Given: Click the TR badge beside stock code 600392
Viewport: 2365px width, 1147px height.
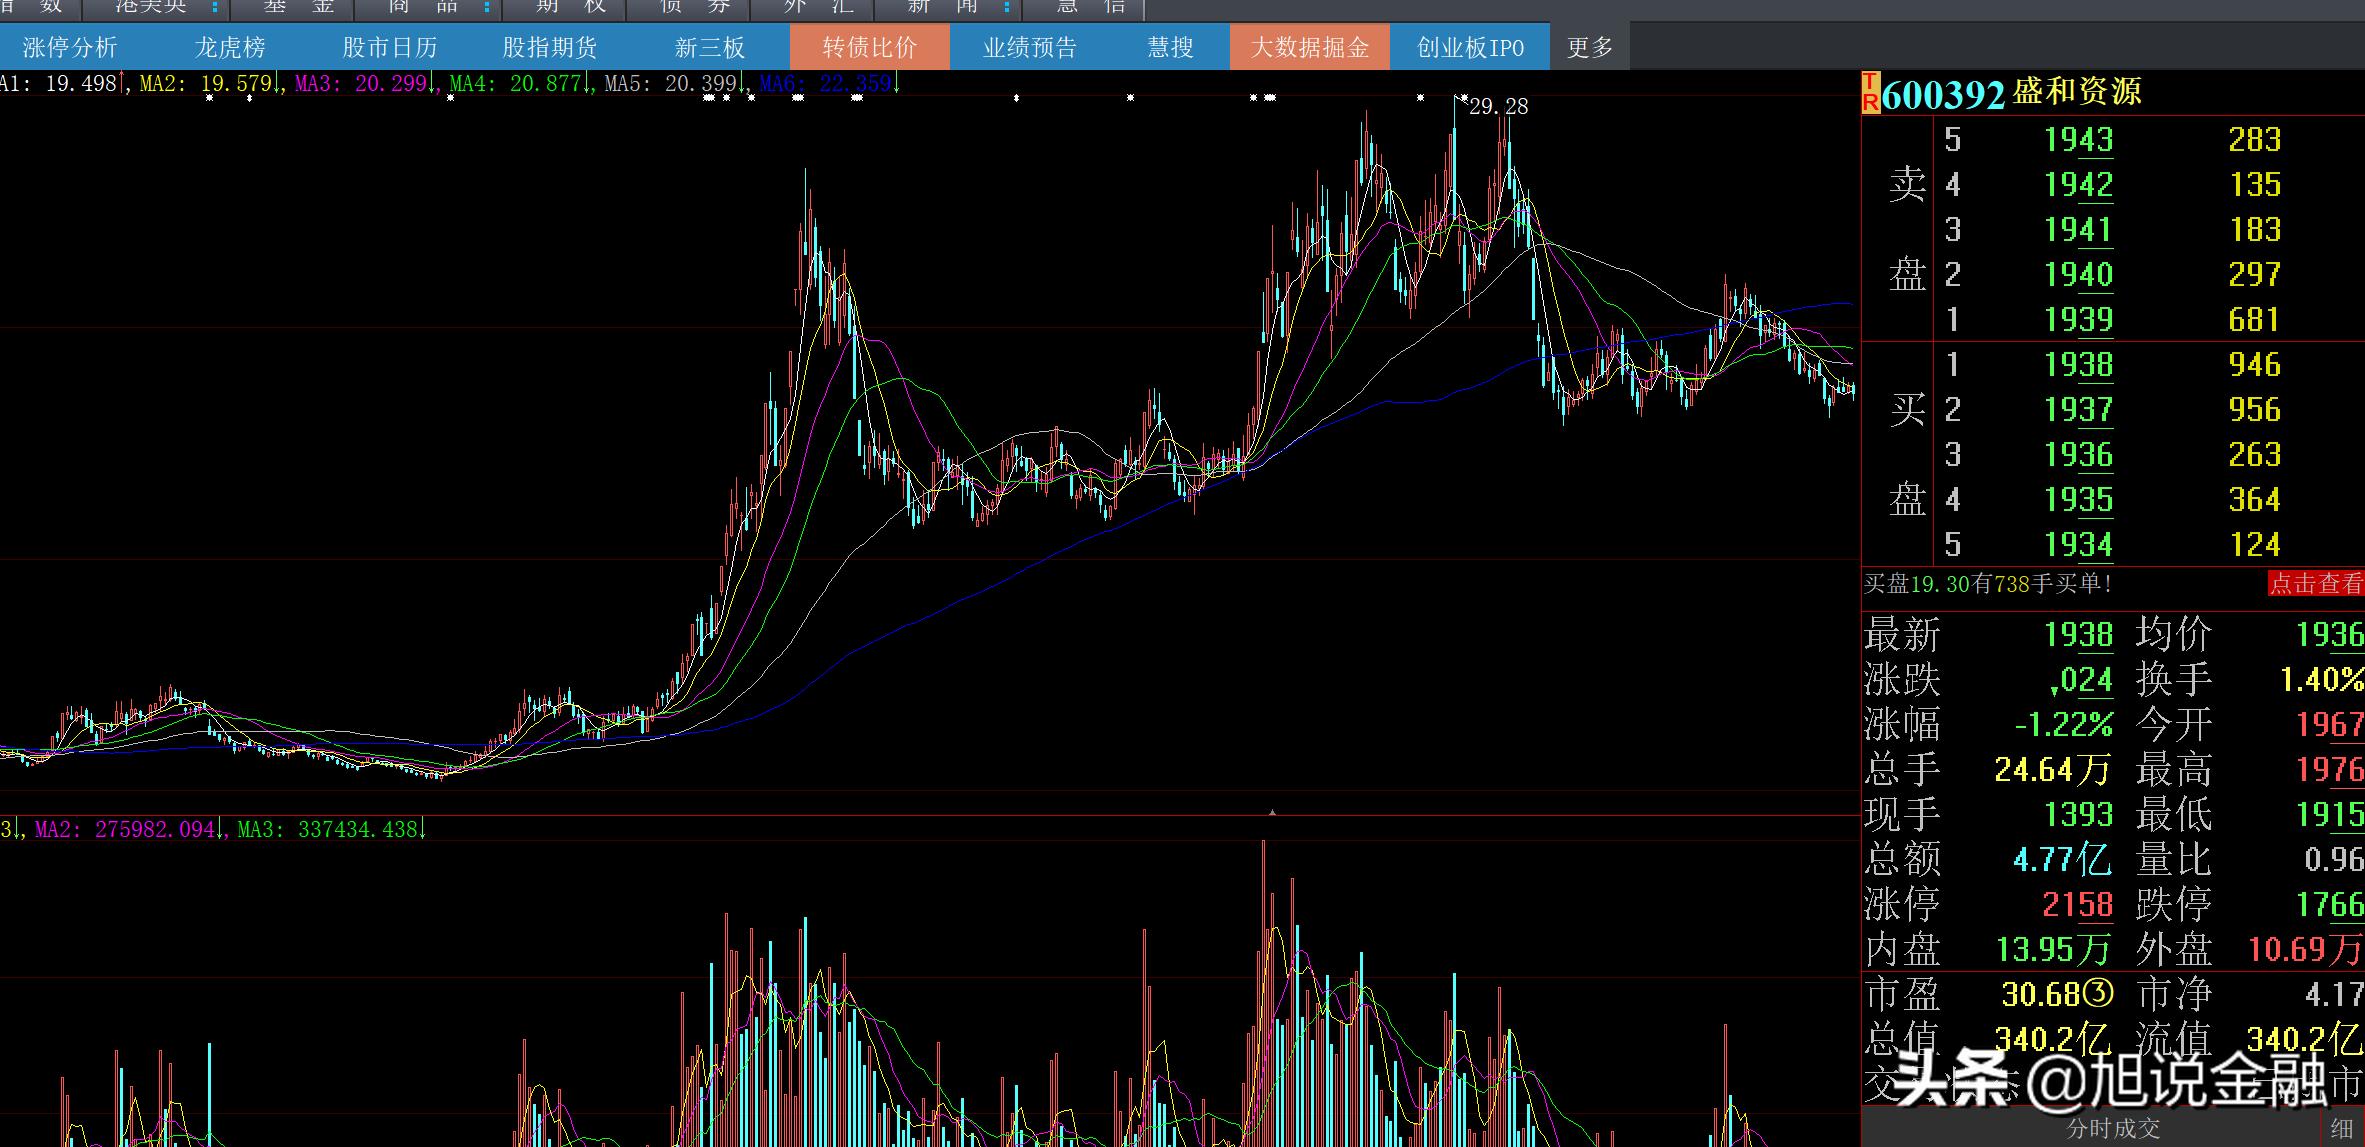Looking at the screenshot, I should click(x=1870, y=92).
